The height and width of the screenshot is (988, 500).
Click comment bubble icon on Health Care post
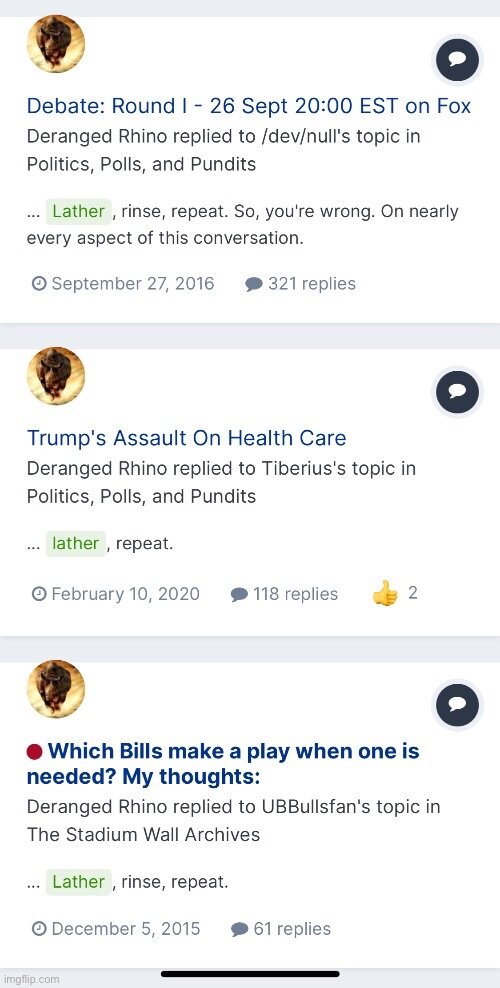click(458, 391)
